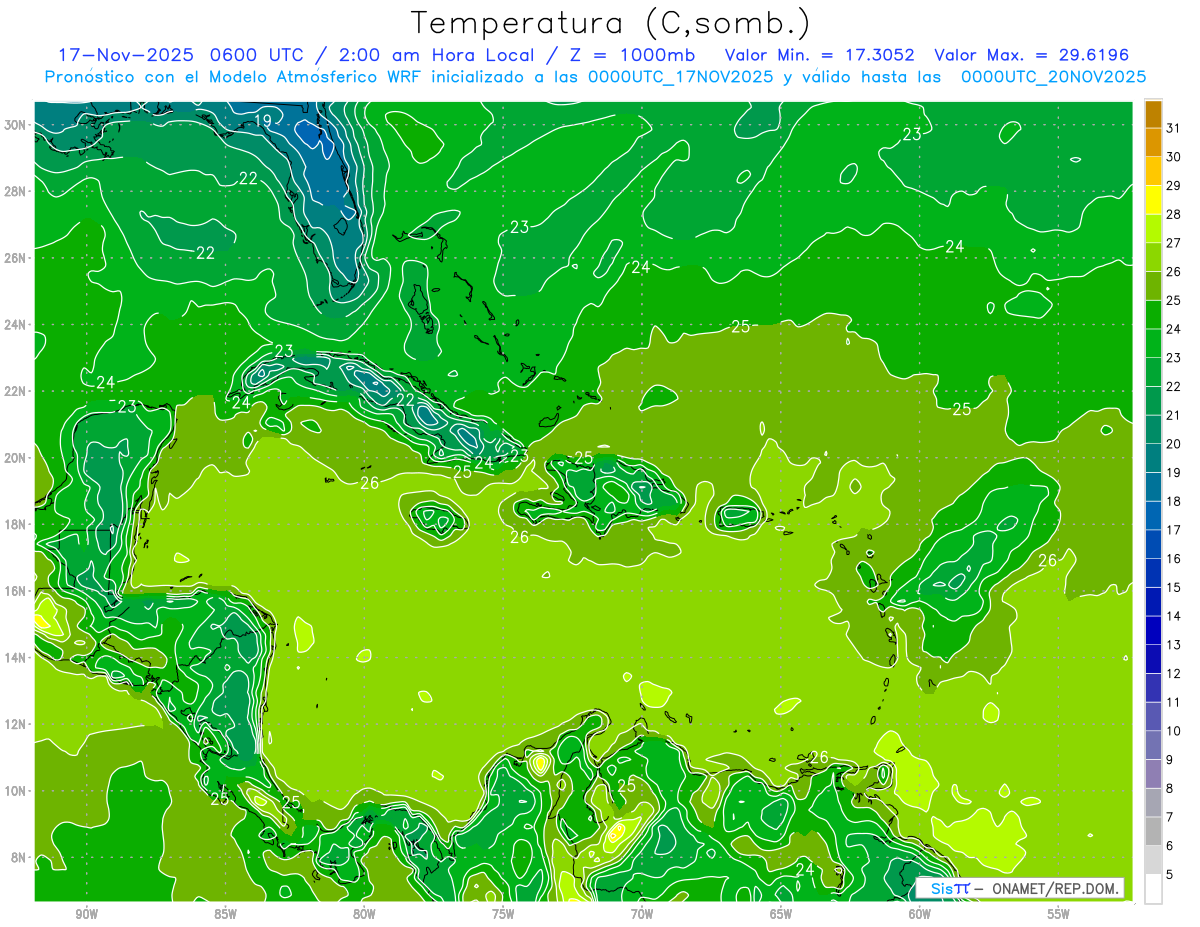Click the "12N" latitude axis label
Image resolution: width=1200 pixels, height=927 pixels.
(x=17, y=724)
